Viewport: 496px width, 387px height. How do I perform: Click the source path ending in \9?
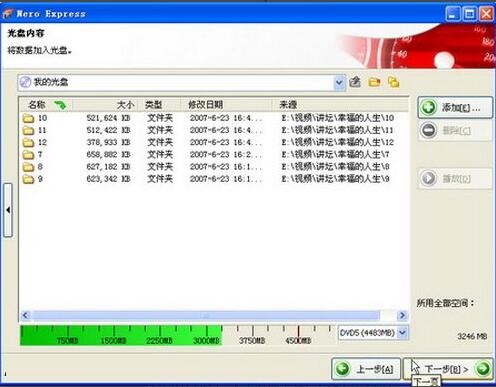pos(335,179)
